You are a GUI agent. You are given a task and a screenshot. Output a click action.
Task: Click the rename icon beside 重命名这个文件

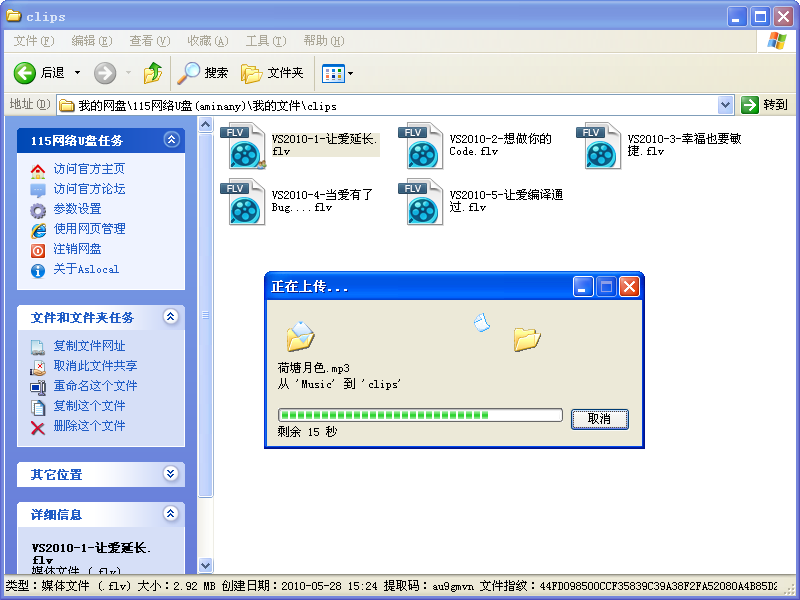pos(38,388)
